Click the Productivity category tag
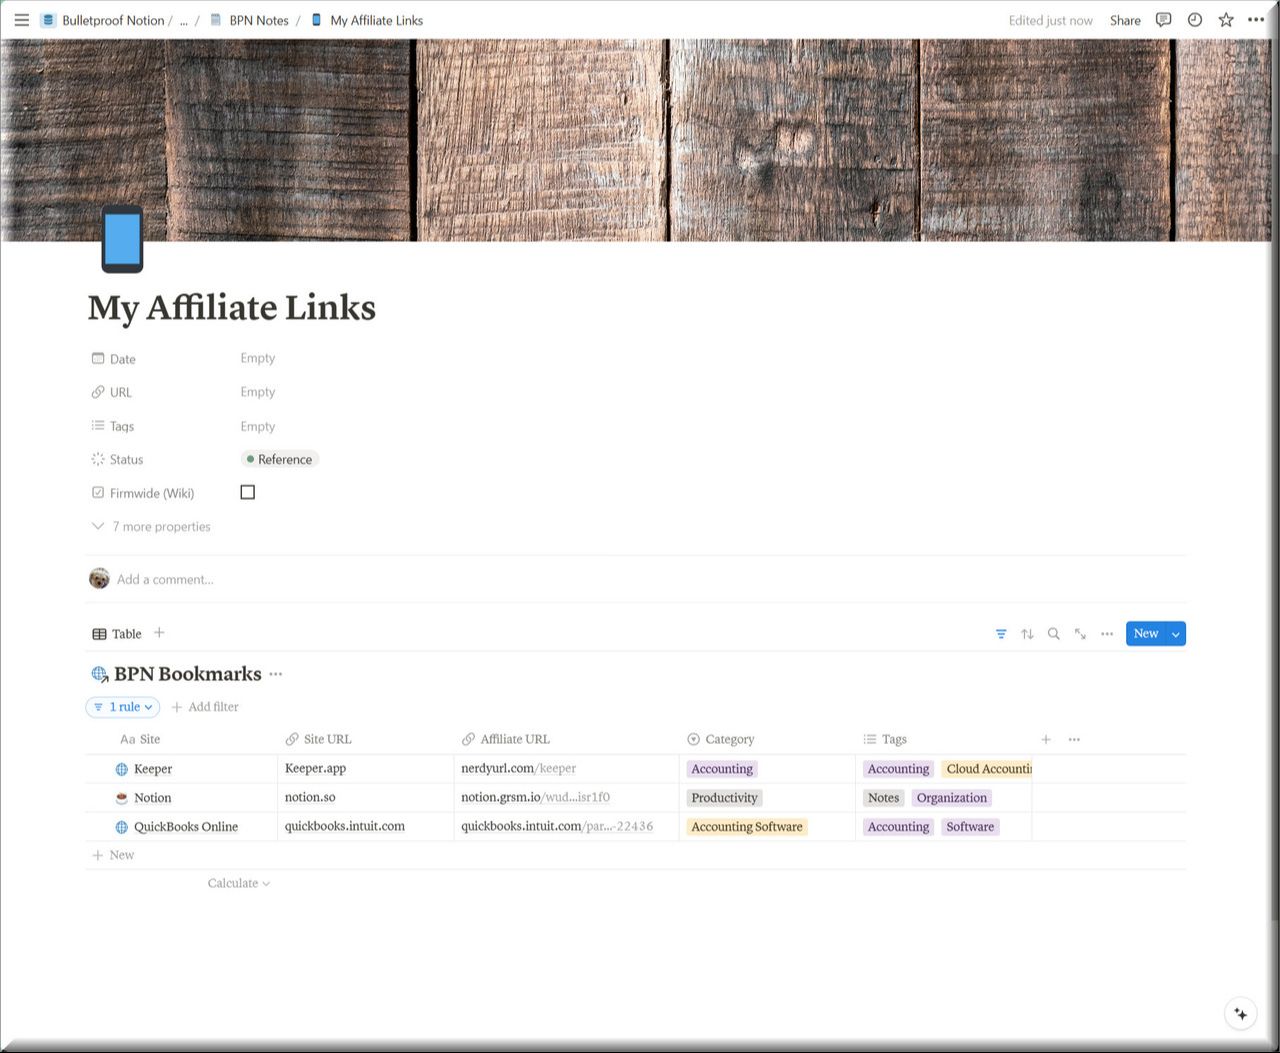This screenshot has width=1280, height=1053. (x=724, y=798)
